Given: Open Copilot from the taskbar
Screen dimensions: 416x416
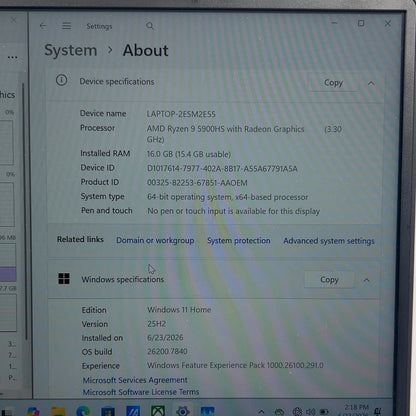Looking at the screenshot, I should click(x=33, y=411).
